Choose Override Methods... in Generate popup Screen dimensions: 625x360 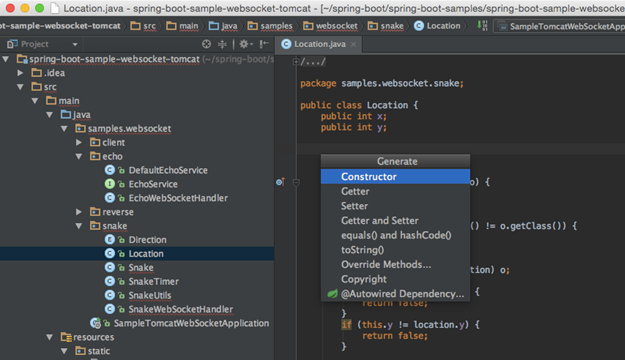pyautogui.click(x=395, y=264)
